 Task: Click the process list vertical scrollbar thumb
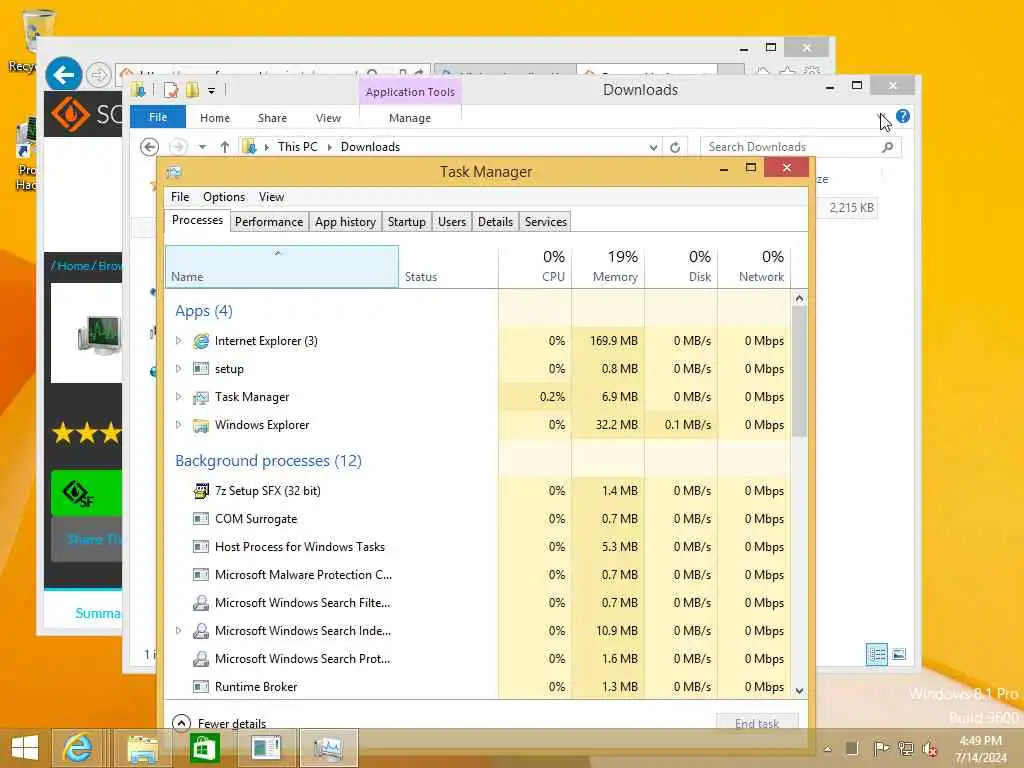click(799, 371)
